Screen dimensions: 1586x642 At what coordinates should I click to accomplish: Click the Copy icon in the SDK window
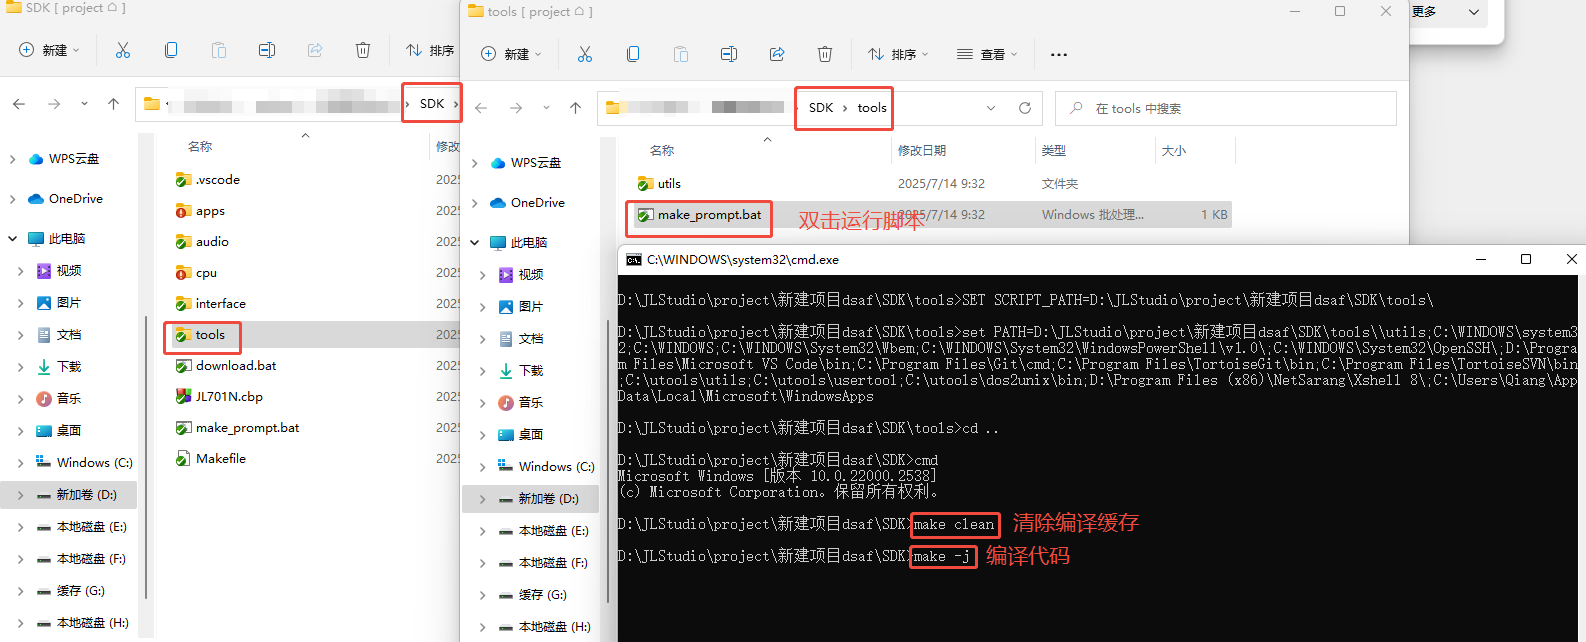tap(171, 50)
